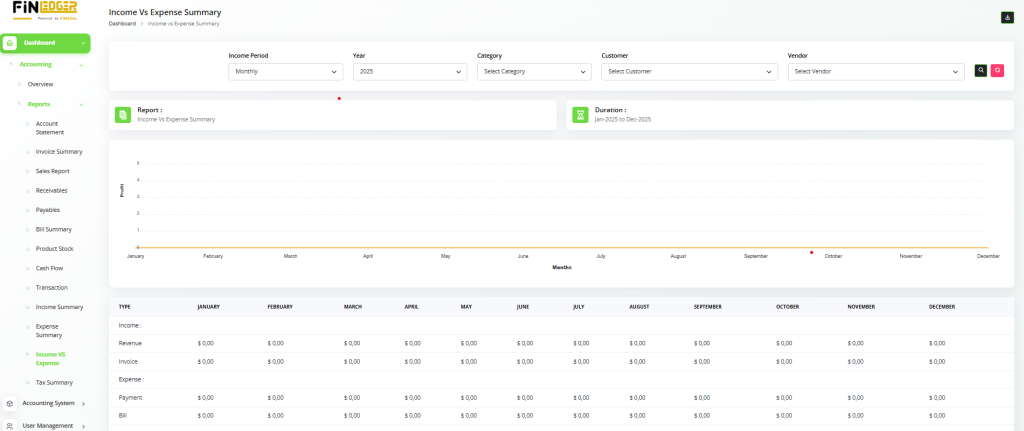Open the Select Customer dropdown
1024x431 pixels.
[x=688, y=72]
